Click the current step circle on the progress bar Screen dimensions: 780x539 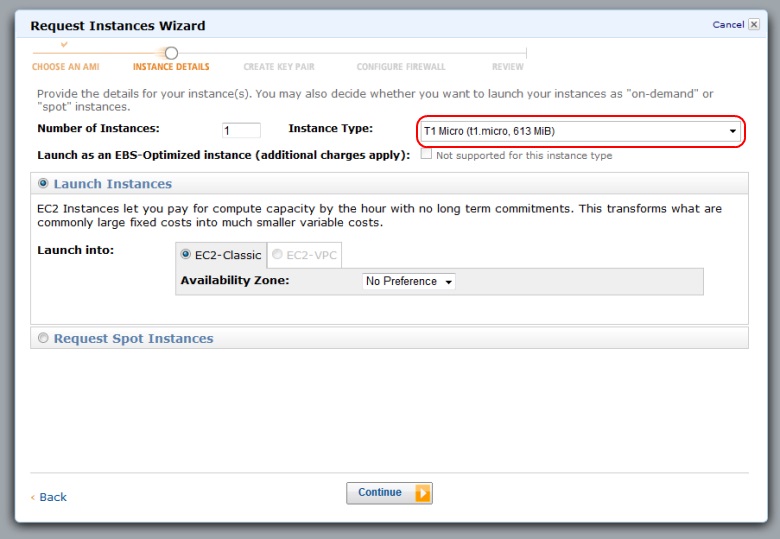point(171,53)
